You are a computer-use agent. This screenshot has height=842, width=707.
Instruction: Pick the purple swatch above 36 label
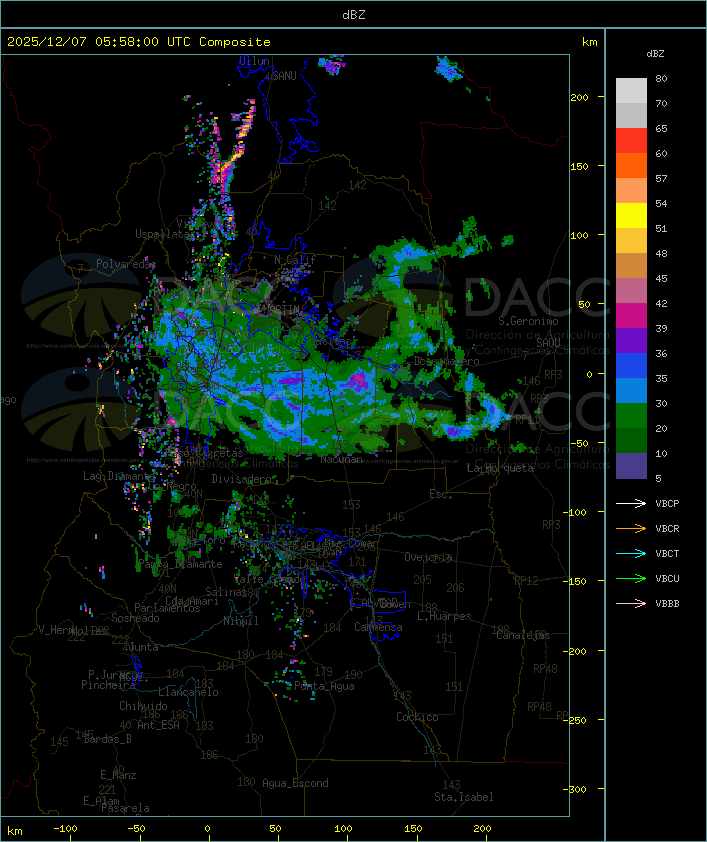tap(631, 340)
